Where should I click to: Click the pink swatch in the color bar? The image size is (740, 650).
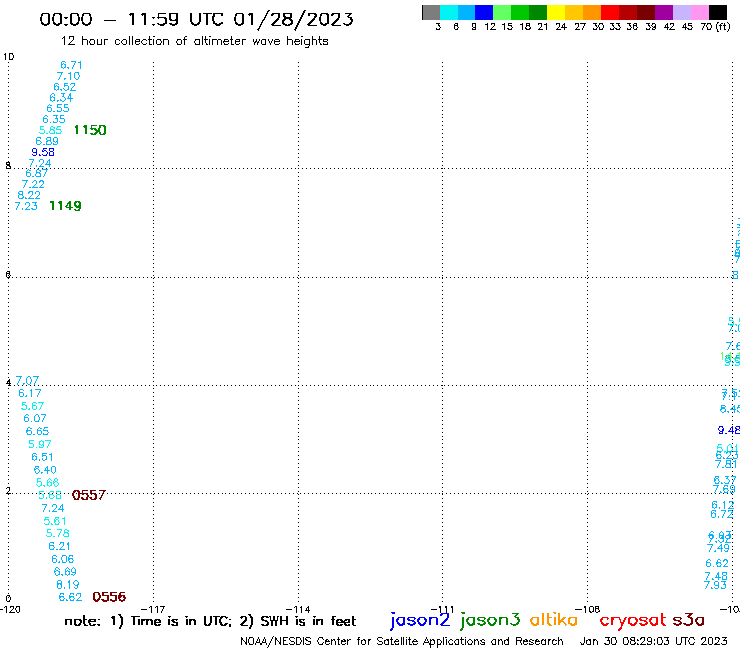click(699, 12)
